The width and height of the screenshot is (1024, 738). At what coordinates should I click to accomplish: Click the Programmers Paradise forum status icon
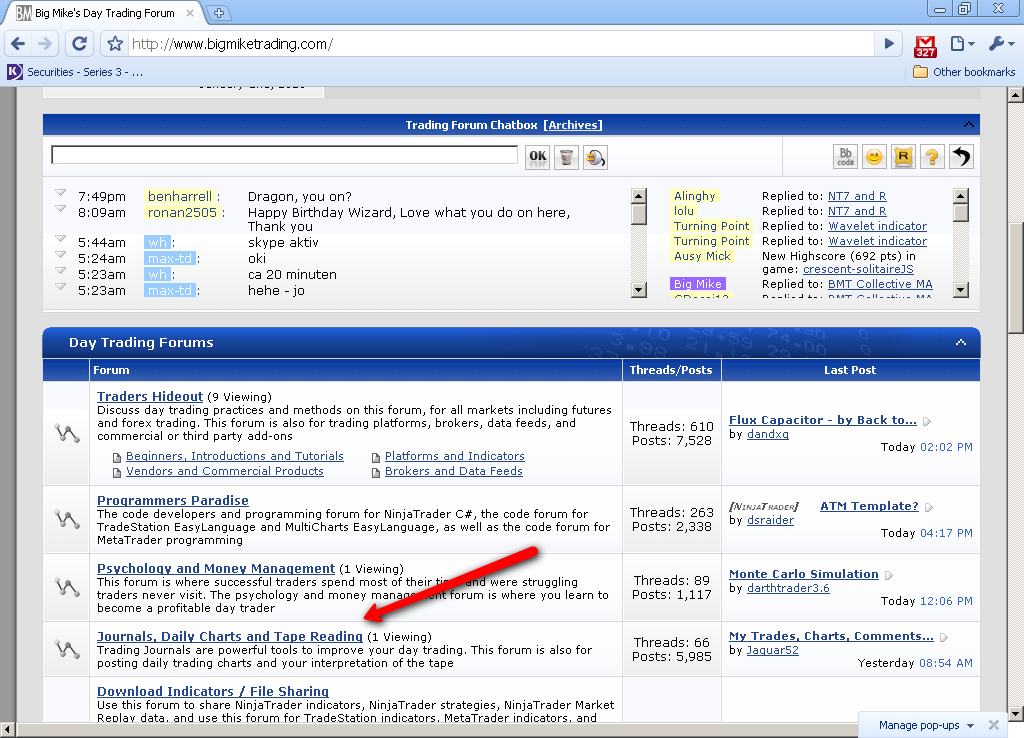pyautogui.click(x=67, y=519)
